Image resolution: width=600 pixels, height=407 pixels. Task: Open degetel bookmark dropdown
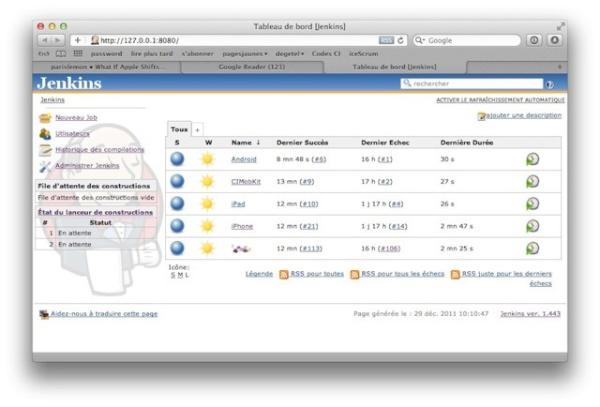click(290, 54)
